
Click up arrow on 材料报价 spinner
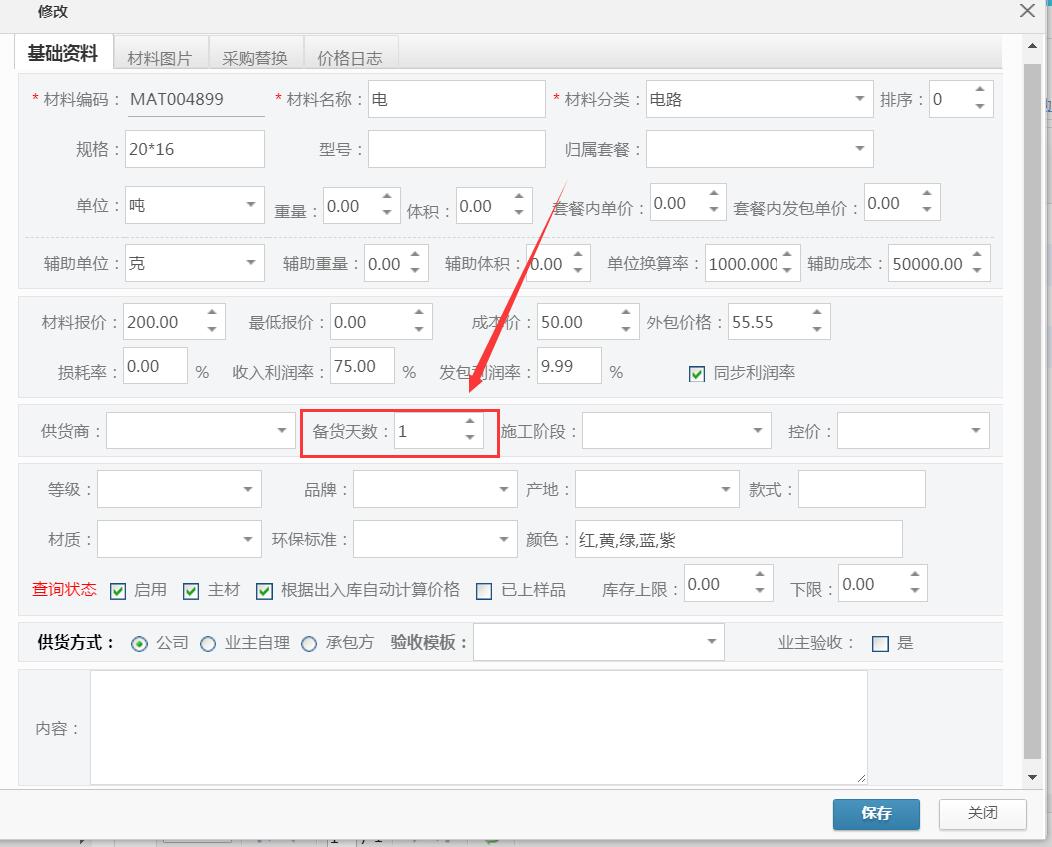point(212,314)
